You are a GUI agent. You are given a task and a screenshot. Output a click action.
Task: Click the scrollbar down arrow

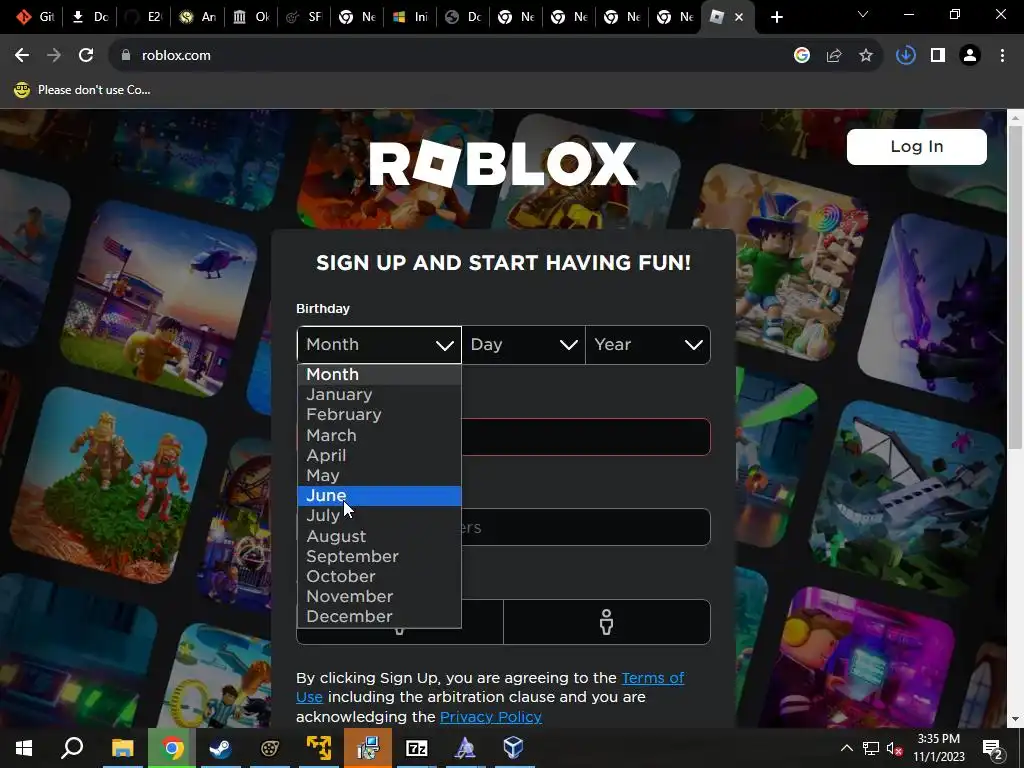pyautogui.click(x=1015, y=720)
